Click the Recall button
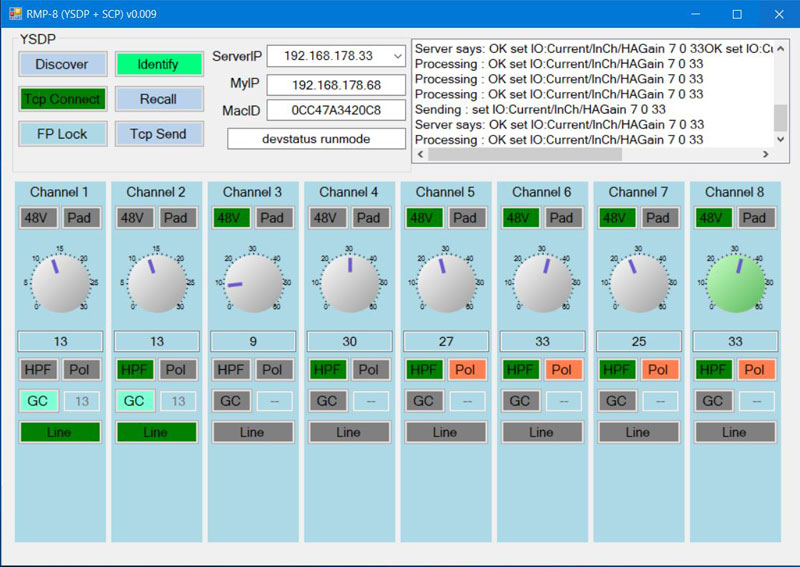This screenshot has width=800, height=567. 159,99
